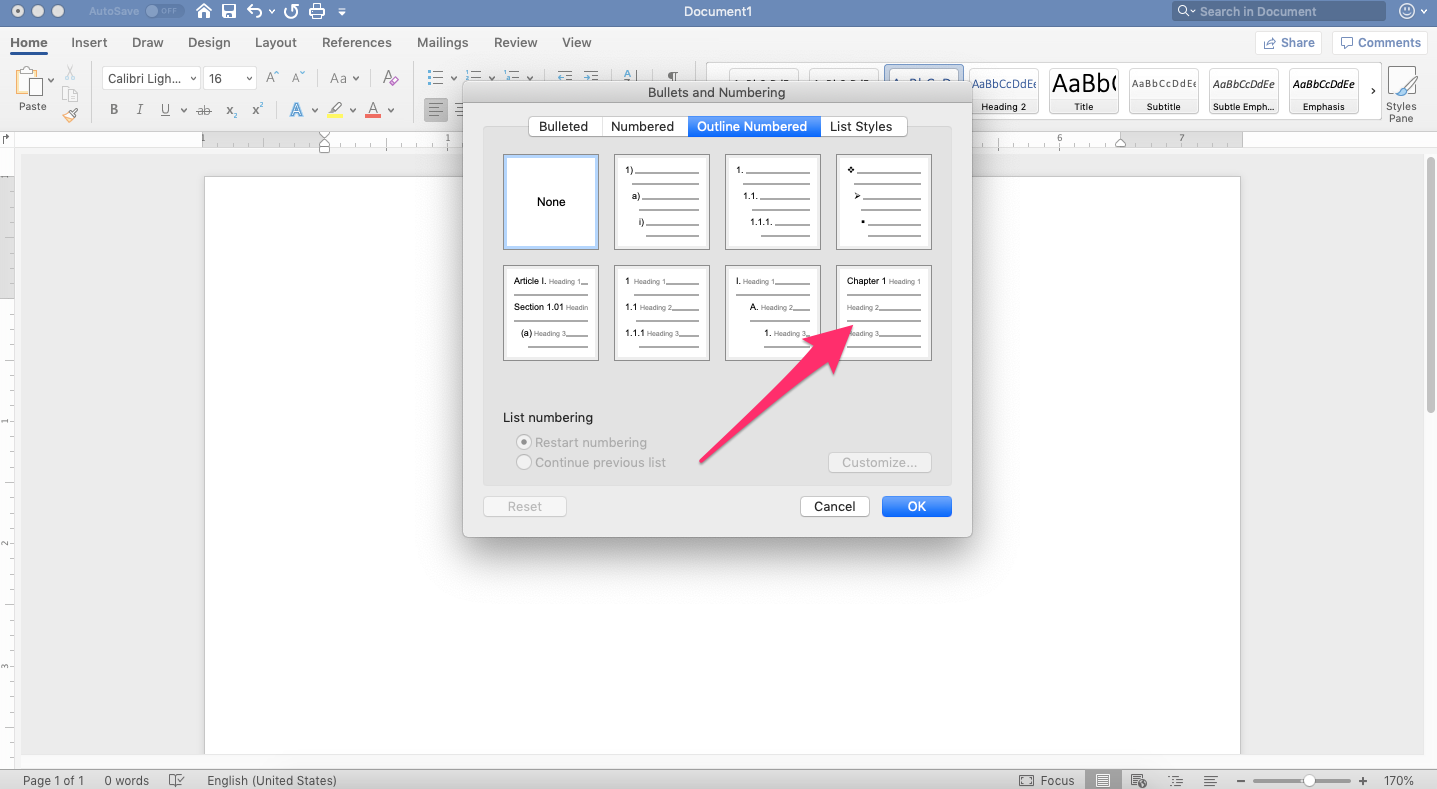This screenshot has height=789, width=1437.
Task: Print the document via printer icon
Action: pyautogui.click(x=317, y=11)
